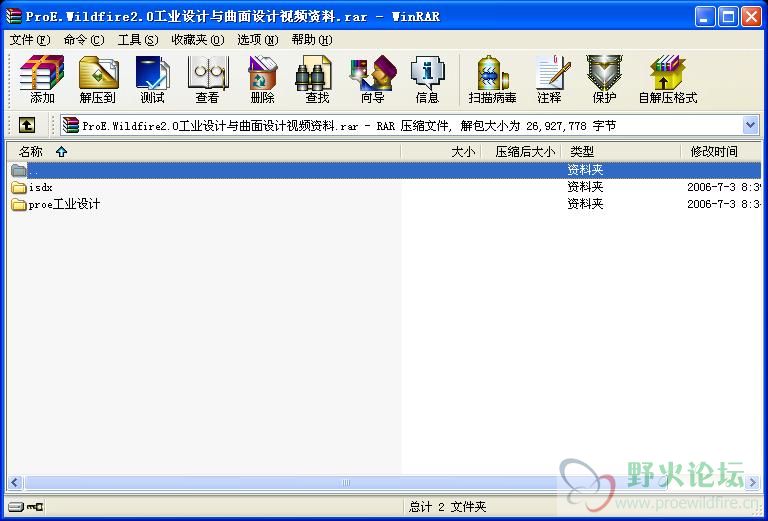Click the SFX (自解压格式) icon
This screenshot has height=521, width=768.
[x=668, y=80]
